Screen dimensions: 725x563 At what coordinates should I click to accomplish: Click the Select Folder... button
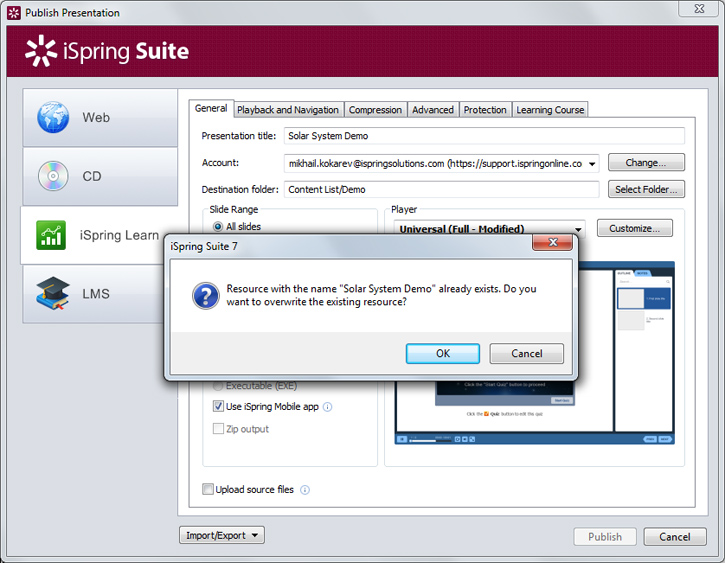point(646,190)
